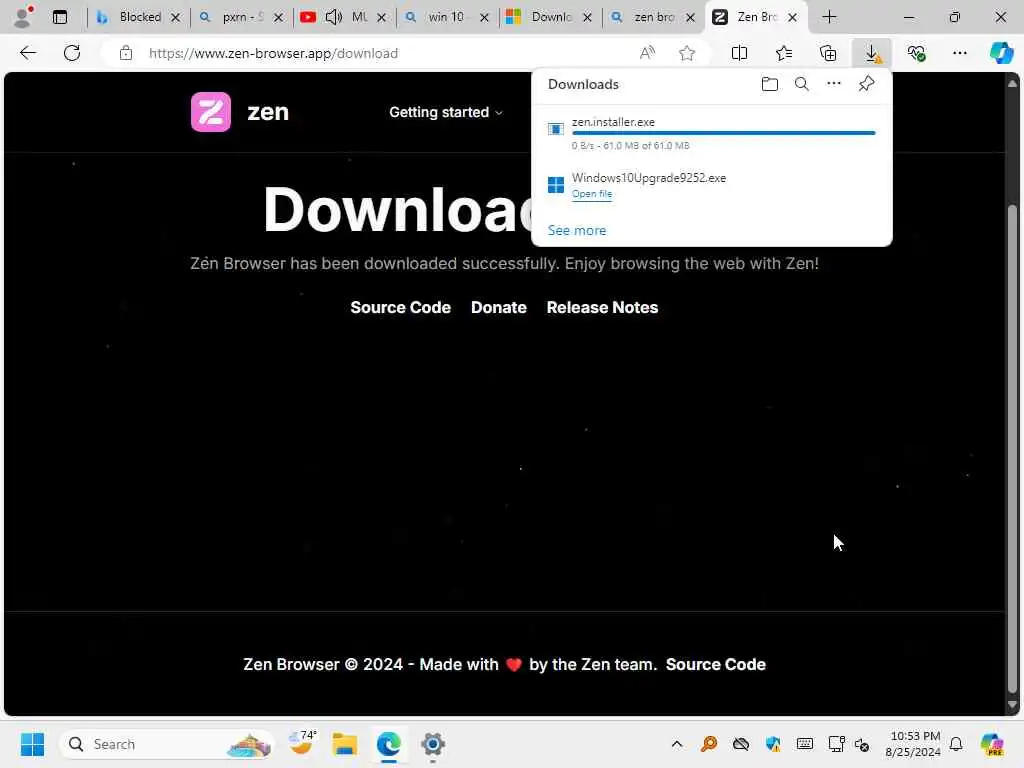Open the Collections icon
The height and width of the screenshot is (768, 1024).
[x=827, y=53]
